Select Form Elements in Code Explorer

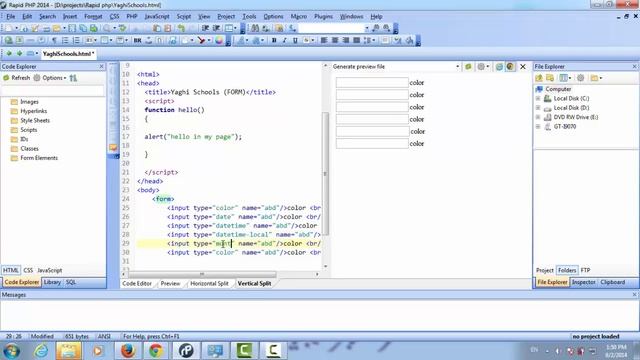pyautogui.click(x=39, y=158)
